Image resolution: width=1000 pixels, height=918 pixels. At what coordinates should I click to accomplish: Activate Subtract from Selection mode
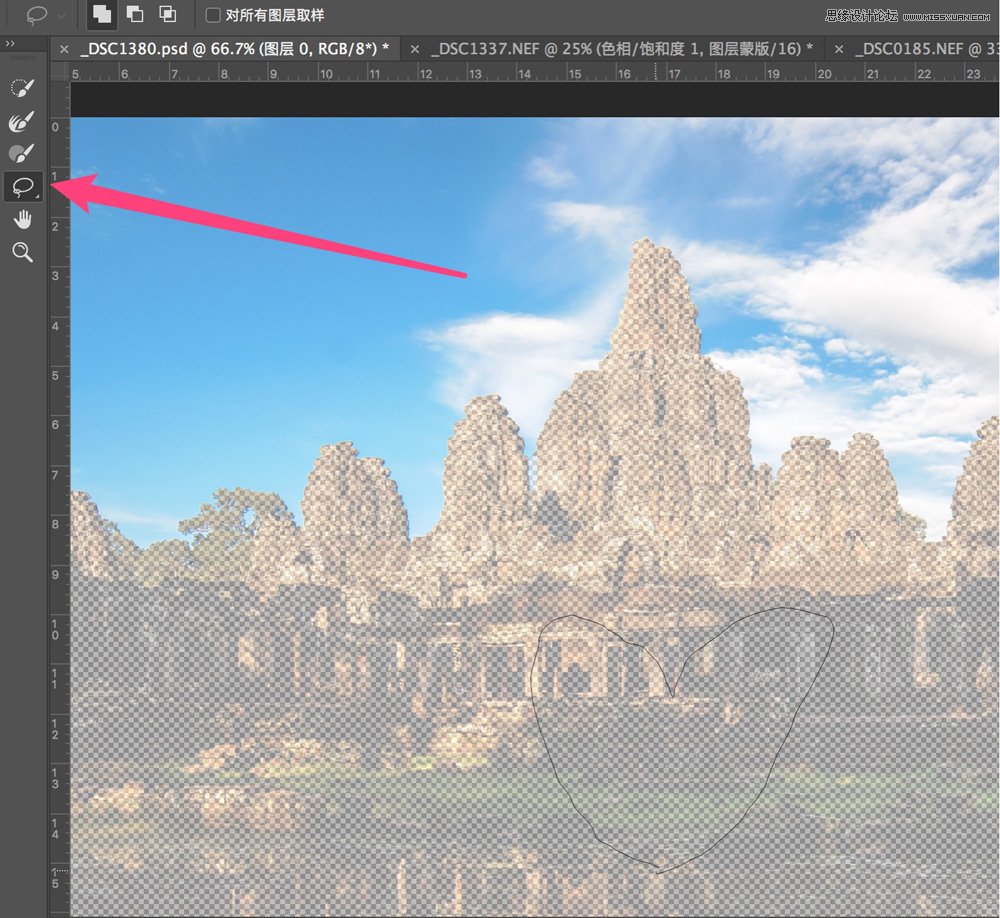[x=168, y=16]
